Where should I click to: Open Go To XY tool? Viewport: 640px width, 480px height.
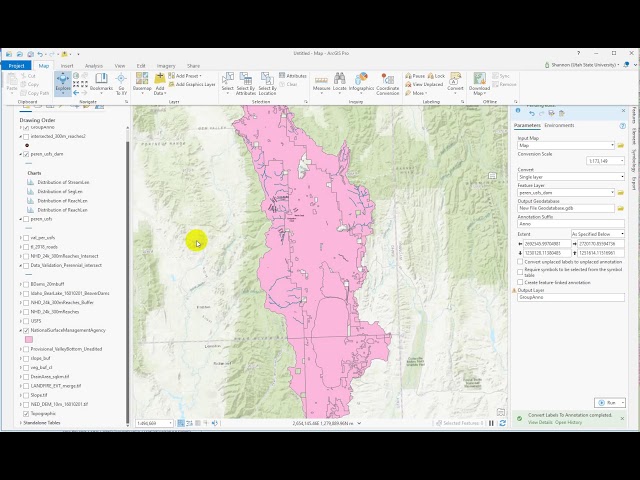point(121,83)
